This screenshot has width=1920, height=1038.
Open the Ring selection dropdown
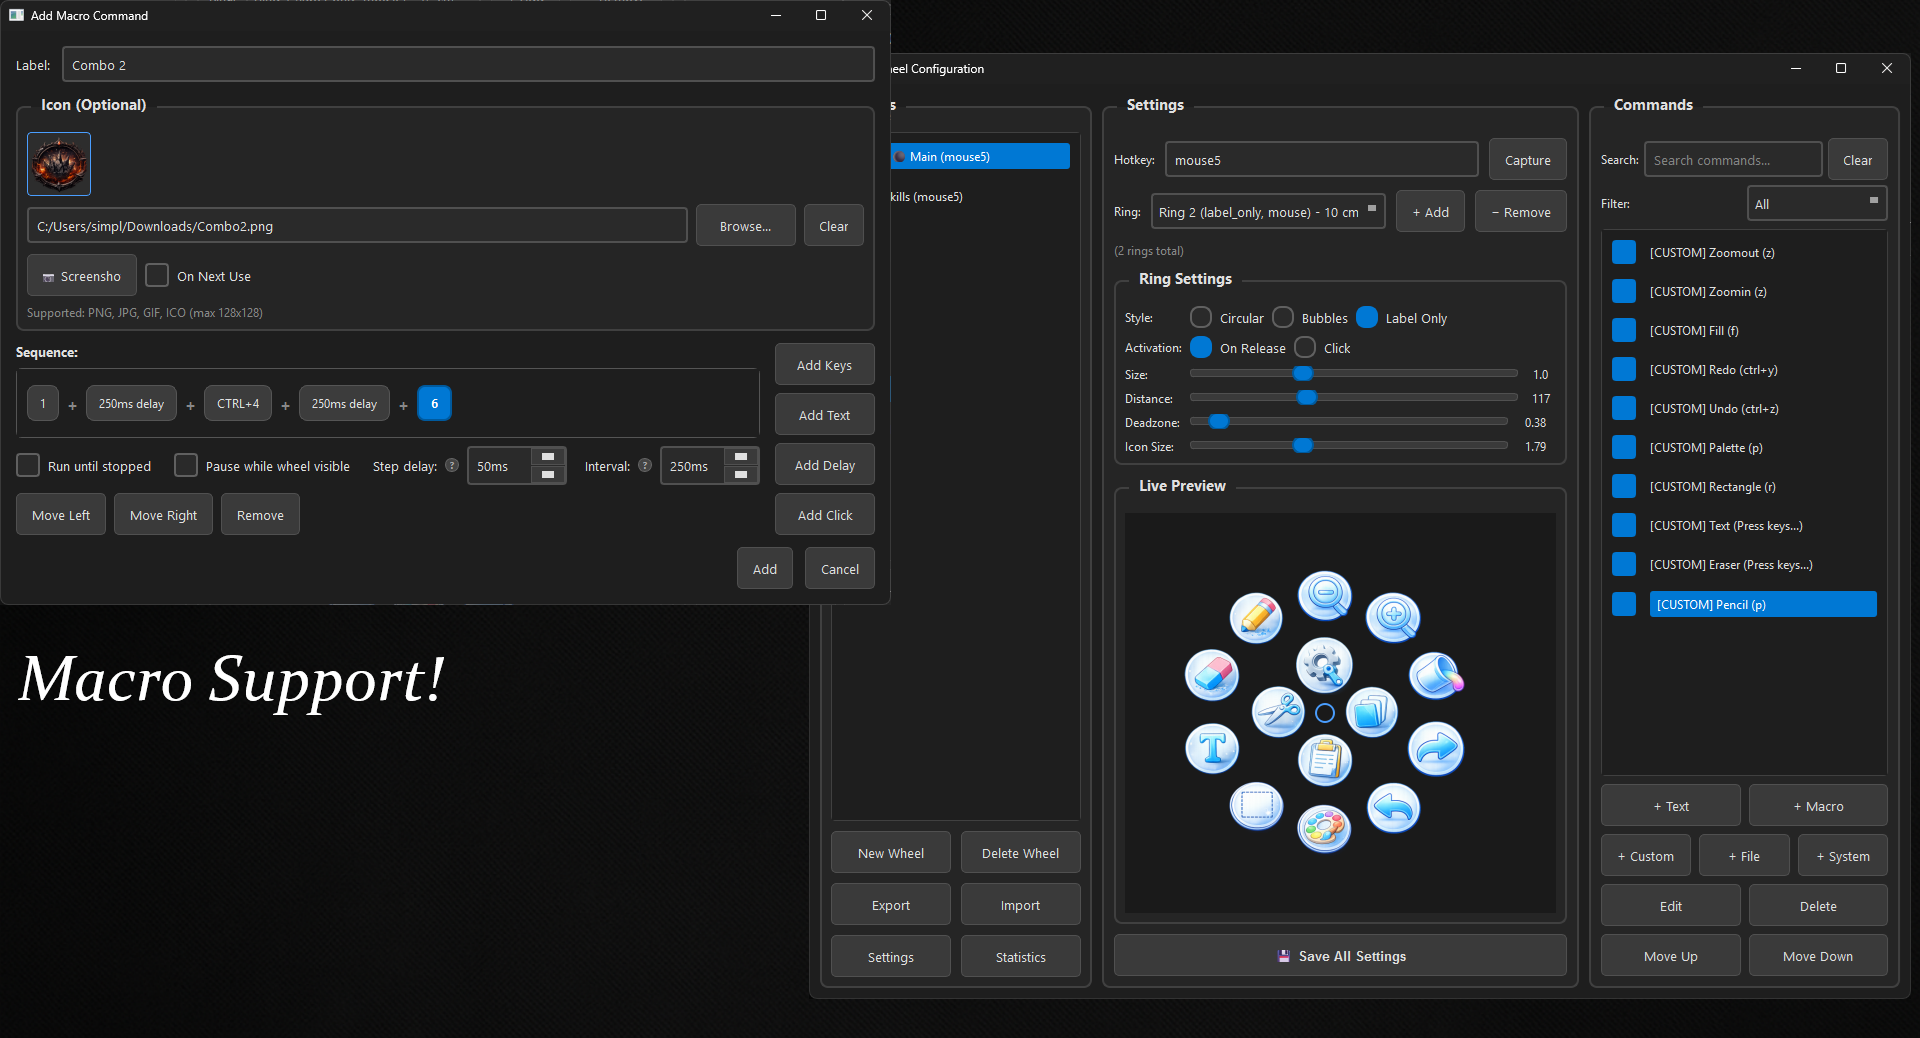coord(1267,212)
